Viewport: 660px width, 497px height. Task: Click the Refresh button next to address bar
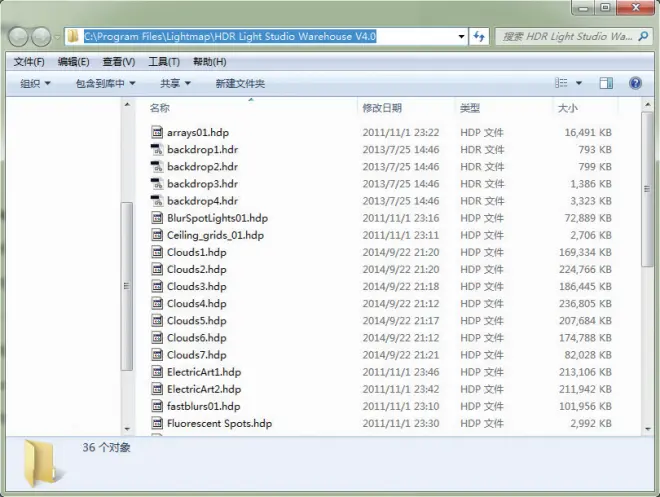[x=479, y=37]
